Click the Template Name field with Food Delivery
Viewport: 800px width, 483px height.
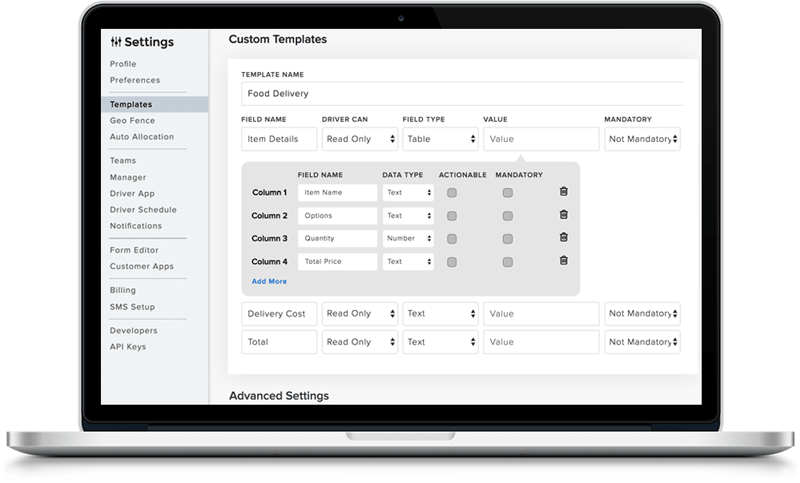[461, 93]
